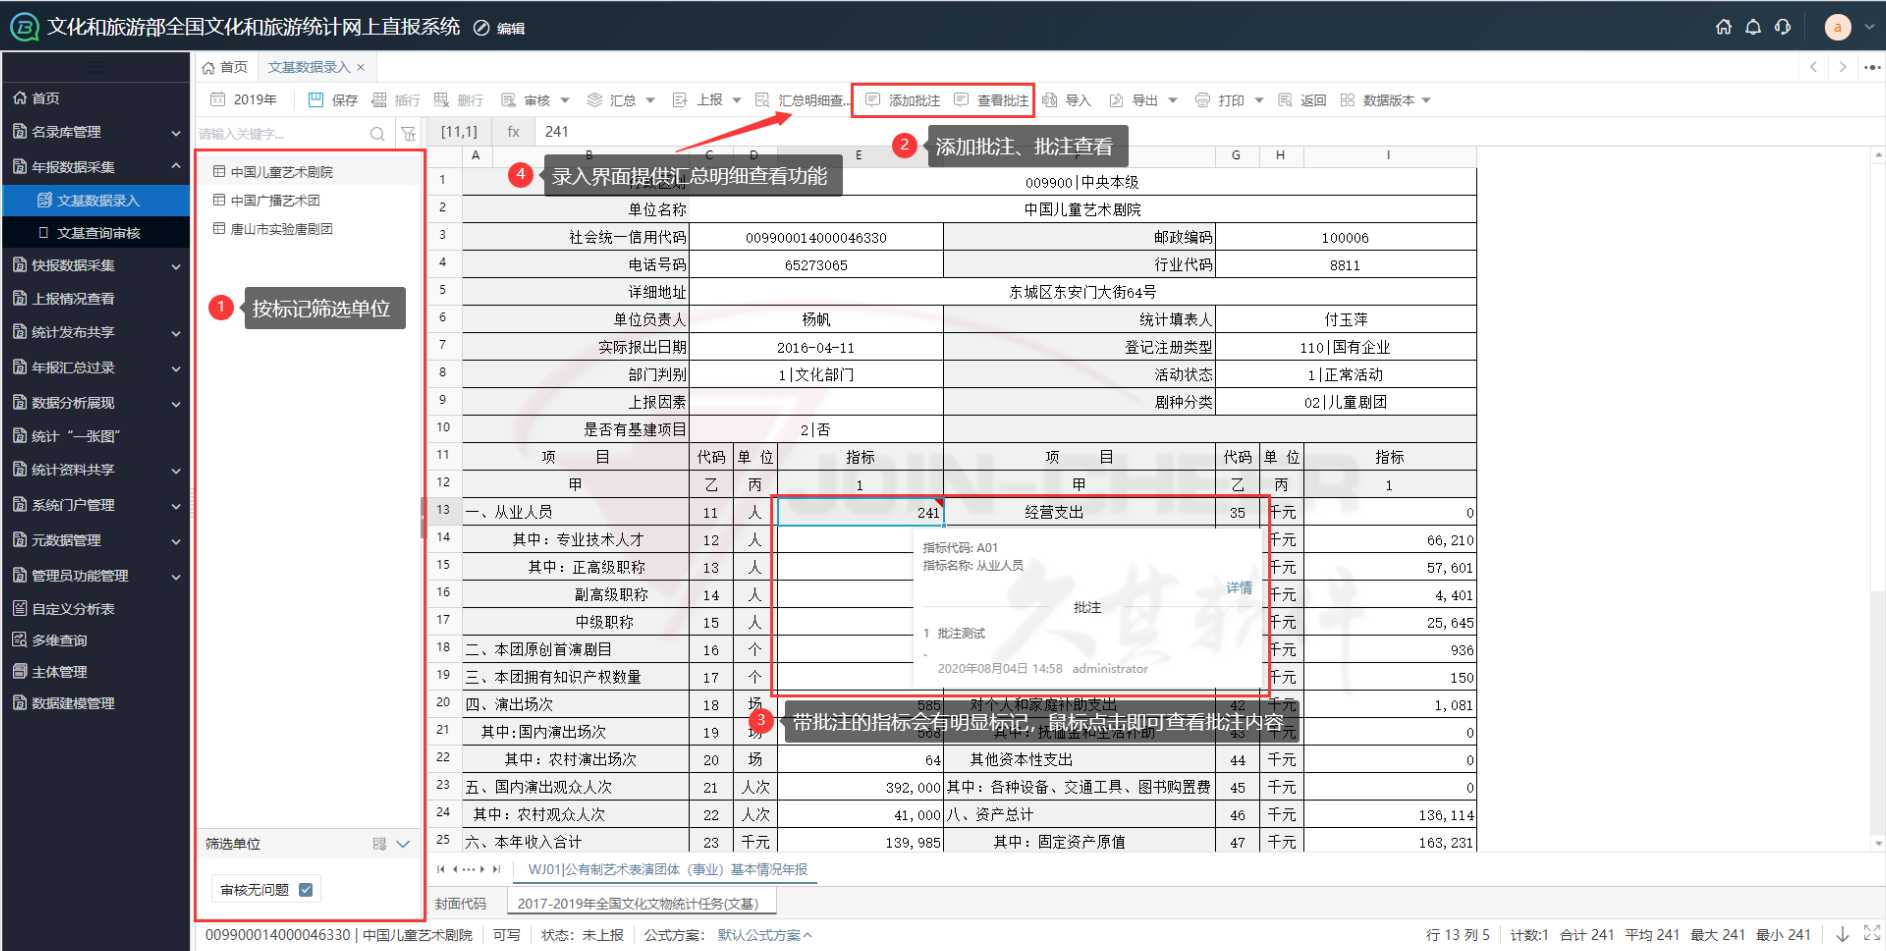Open the customer service headset icon

tap(1783, 27)
